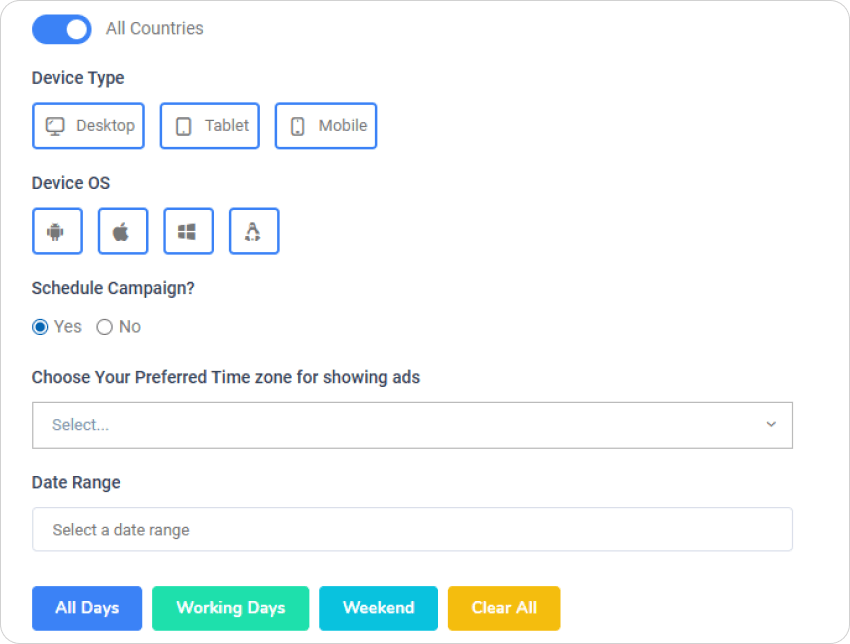Select No for Schedule Campaign

point(104,327)
